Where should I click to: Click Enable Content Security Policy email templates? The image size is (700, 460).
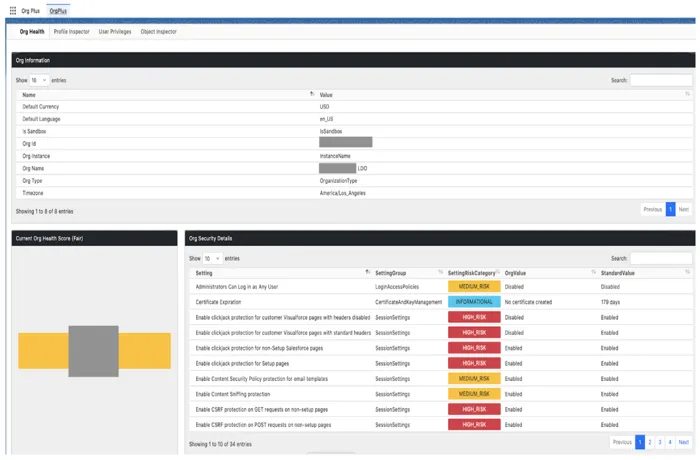tap(262, 379)
